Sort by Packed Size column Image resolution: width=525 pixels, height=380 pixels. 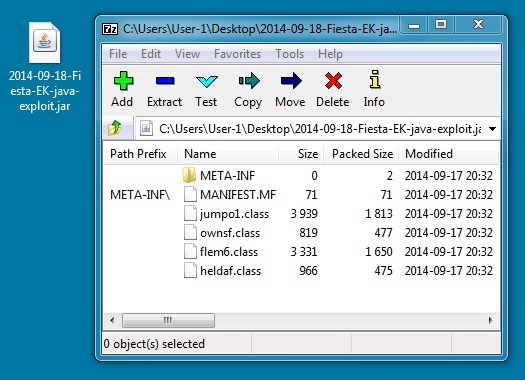coord(362,154)
